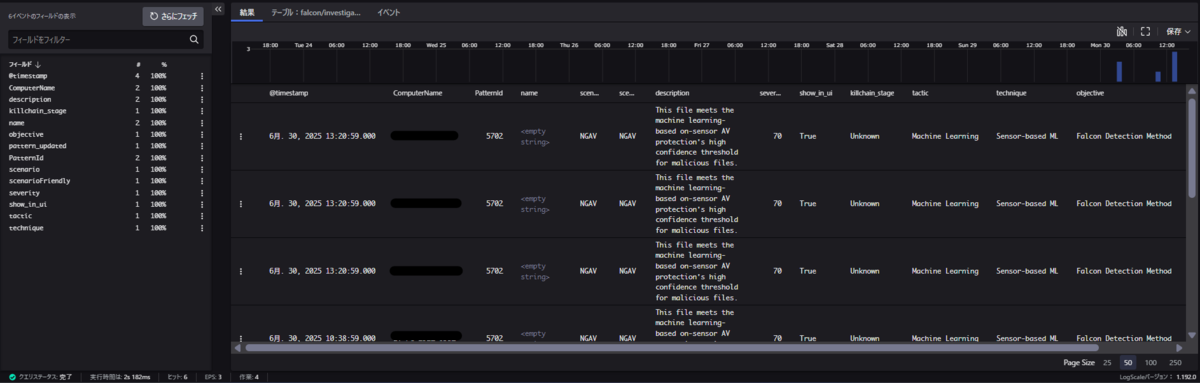Open the @timestamp field options menu
This screenshot has height=383, width=1200.
point(202,76)
